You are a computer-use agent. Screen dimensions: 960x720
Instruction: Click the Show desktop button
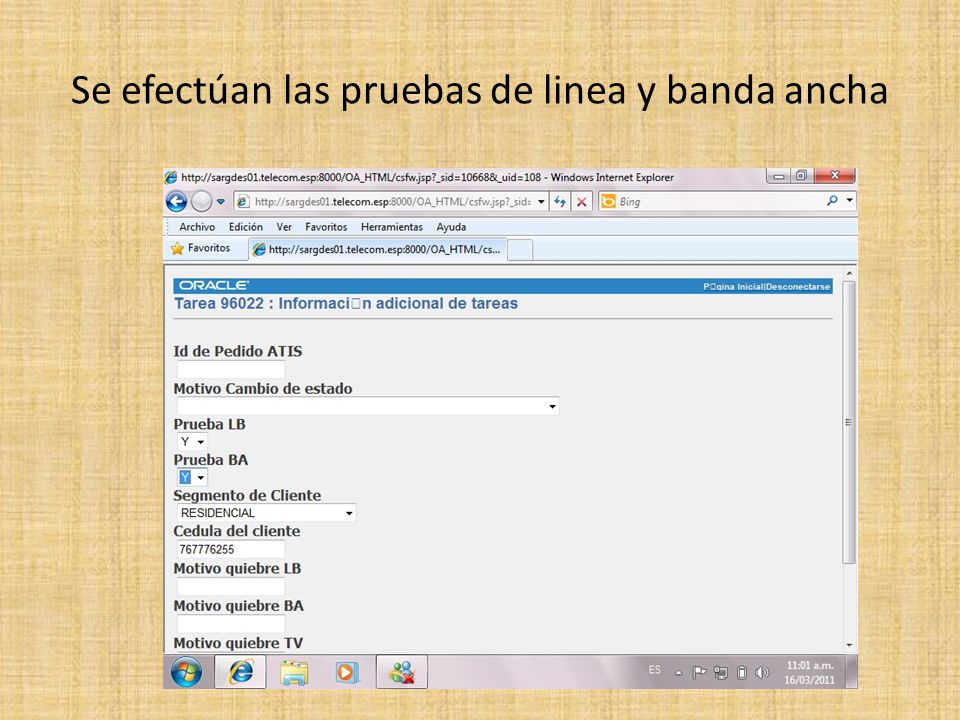tap(852, 672)
